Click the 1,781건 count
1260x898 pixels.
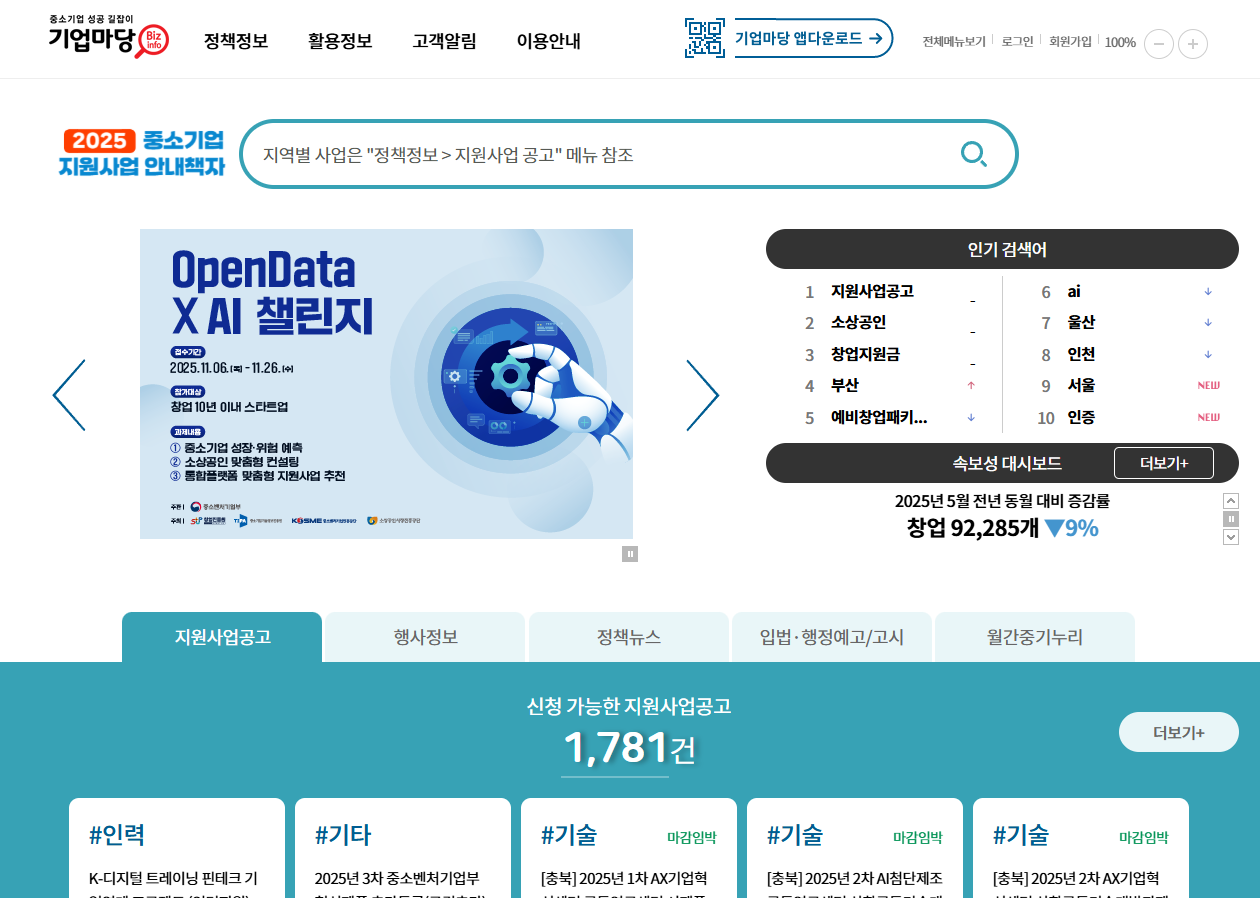[x=629, y=748]
